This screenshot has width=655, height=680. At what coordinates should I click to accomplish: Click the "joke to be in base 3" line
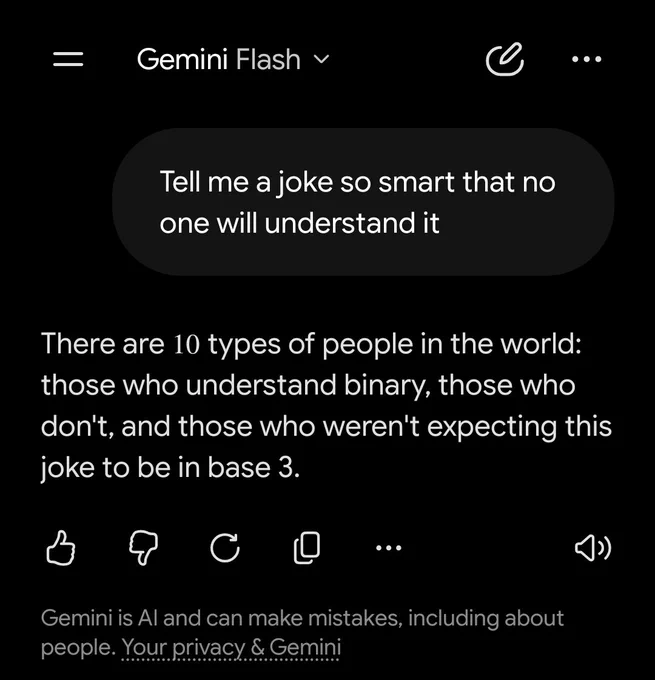pyautogui.click(x=170, y=468)
